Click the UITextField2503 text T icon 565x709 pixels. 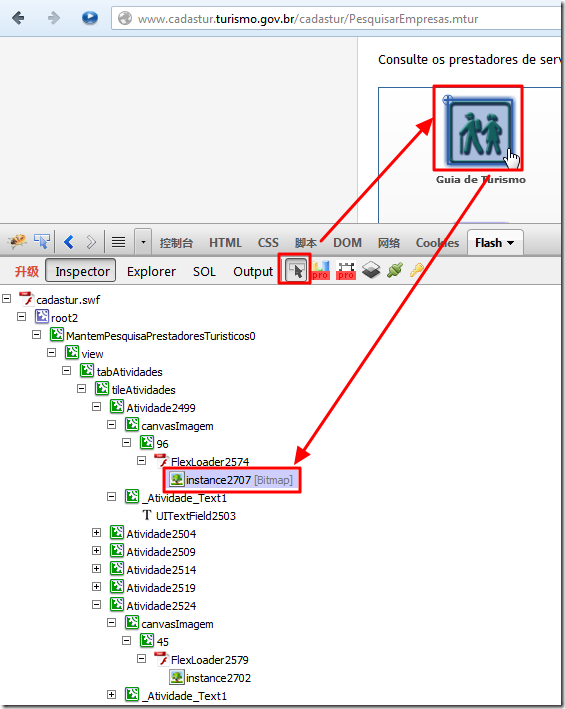(x=147, y=515)
